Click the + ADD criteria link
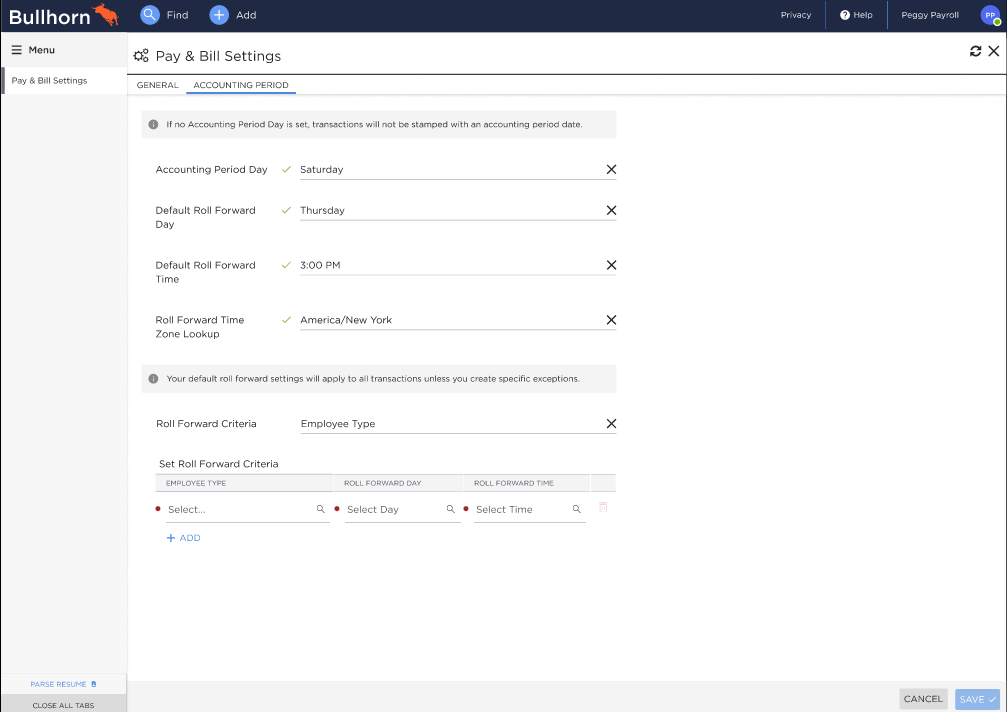The width and height of the screenshot is (1007, 712). [183, 538]
